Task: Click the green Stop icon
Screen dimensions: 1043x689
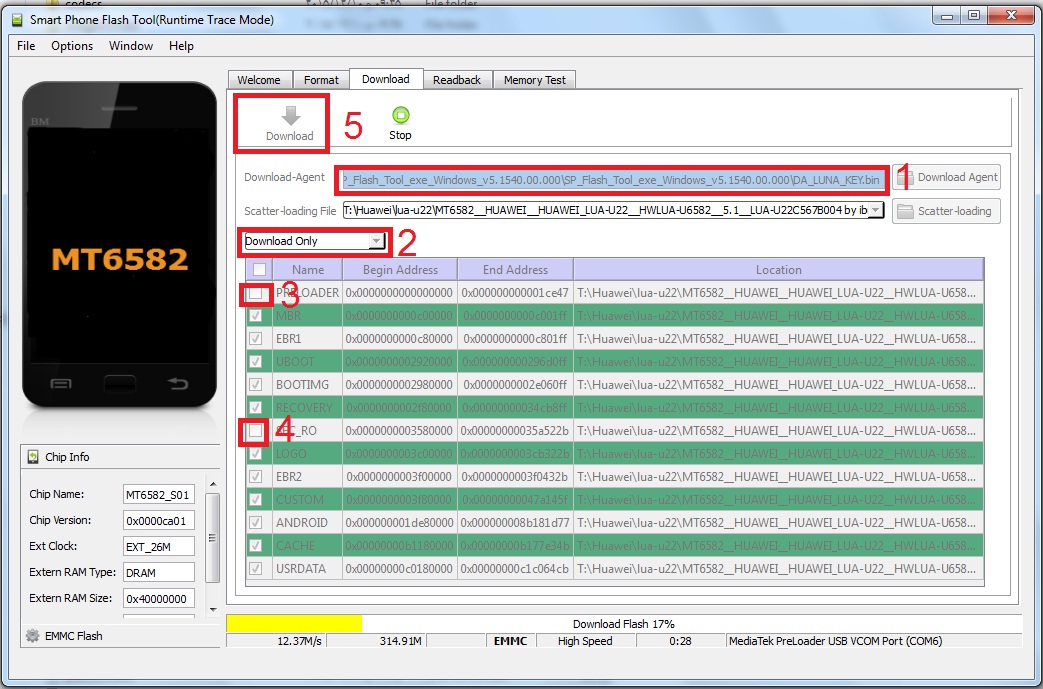Action: click(x=400, y=115)
